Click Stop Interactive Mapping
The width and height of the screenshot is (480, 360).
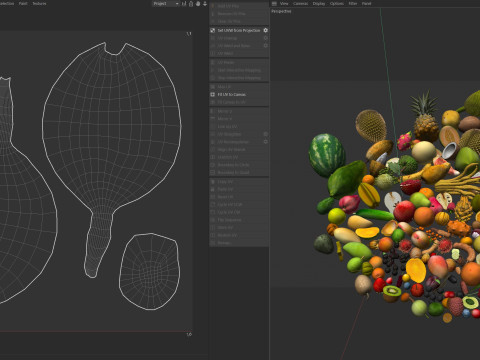point(239,78)
